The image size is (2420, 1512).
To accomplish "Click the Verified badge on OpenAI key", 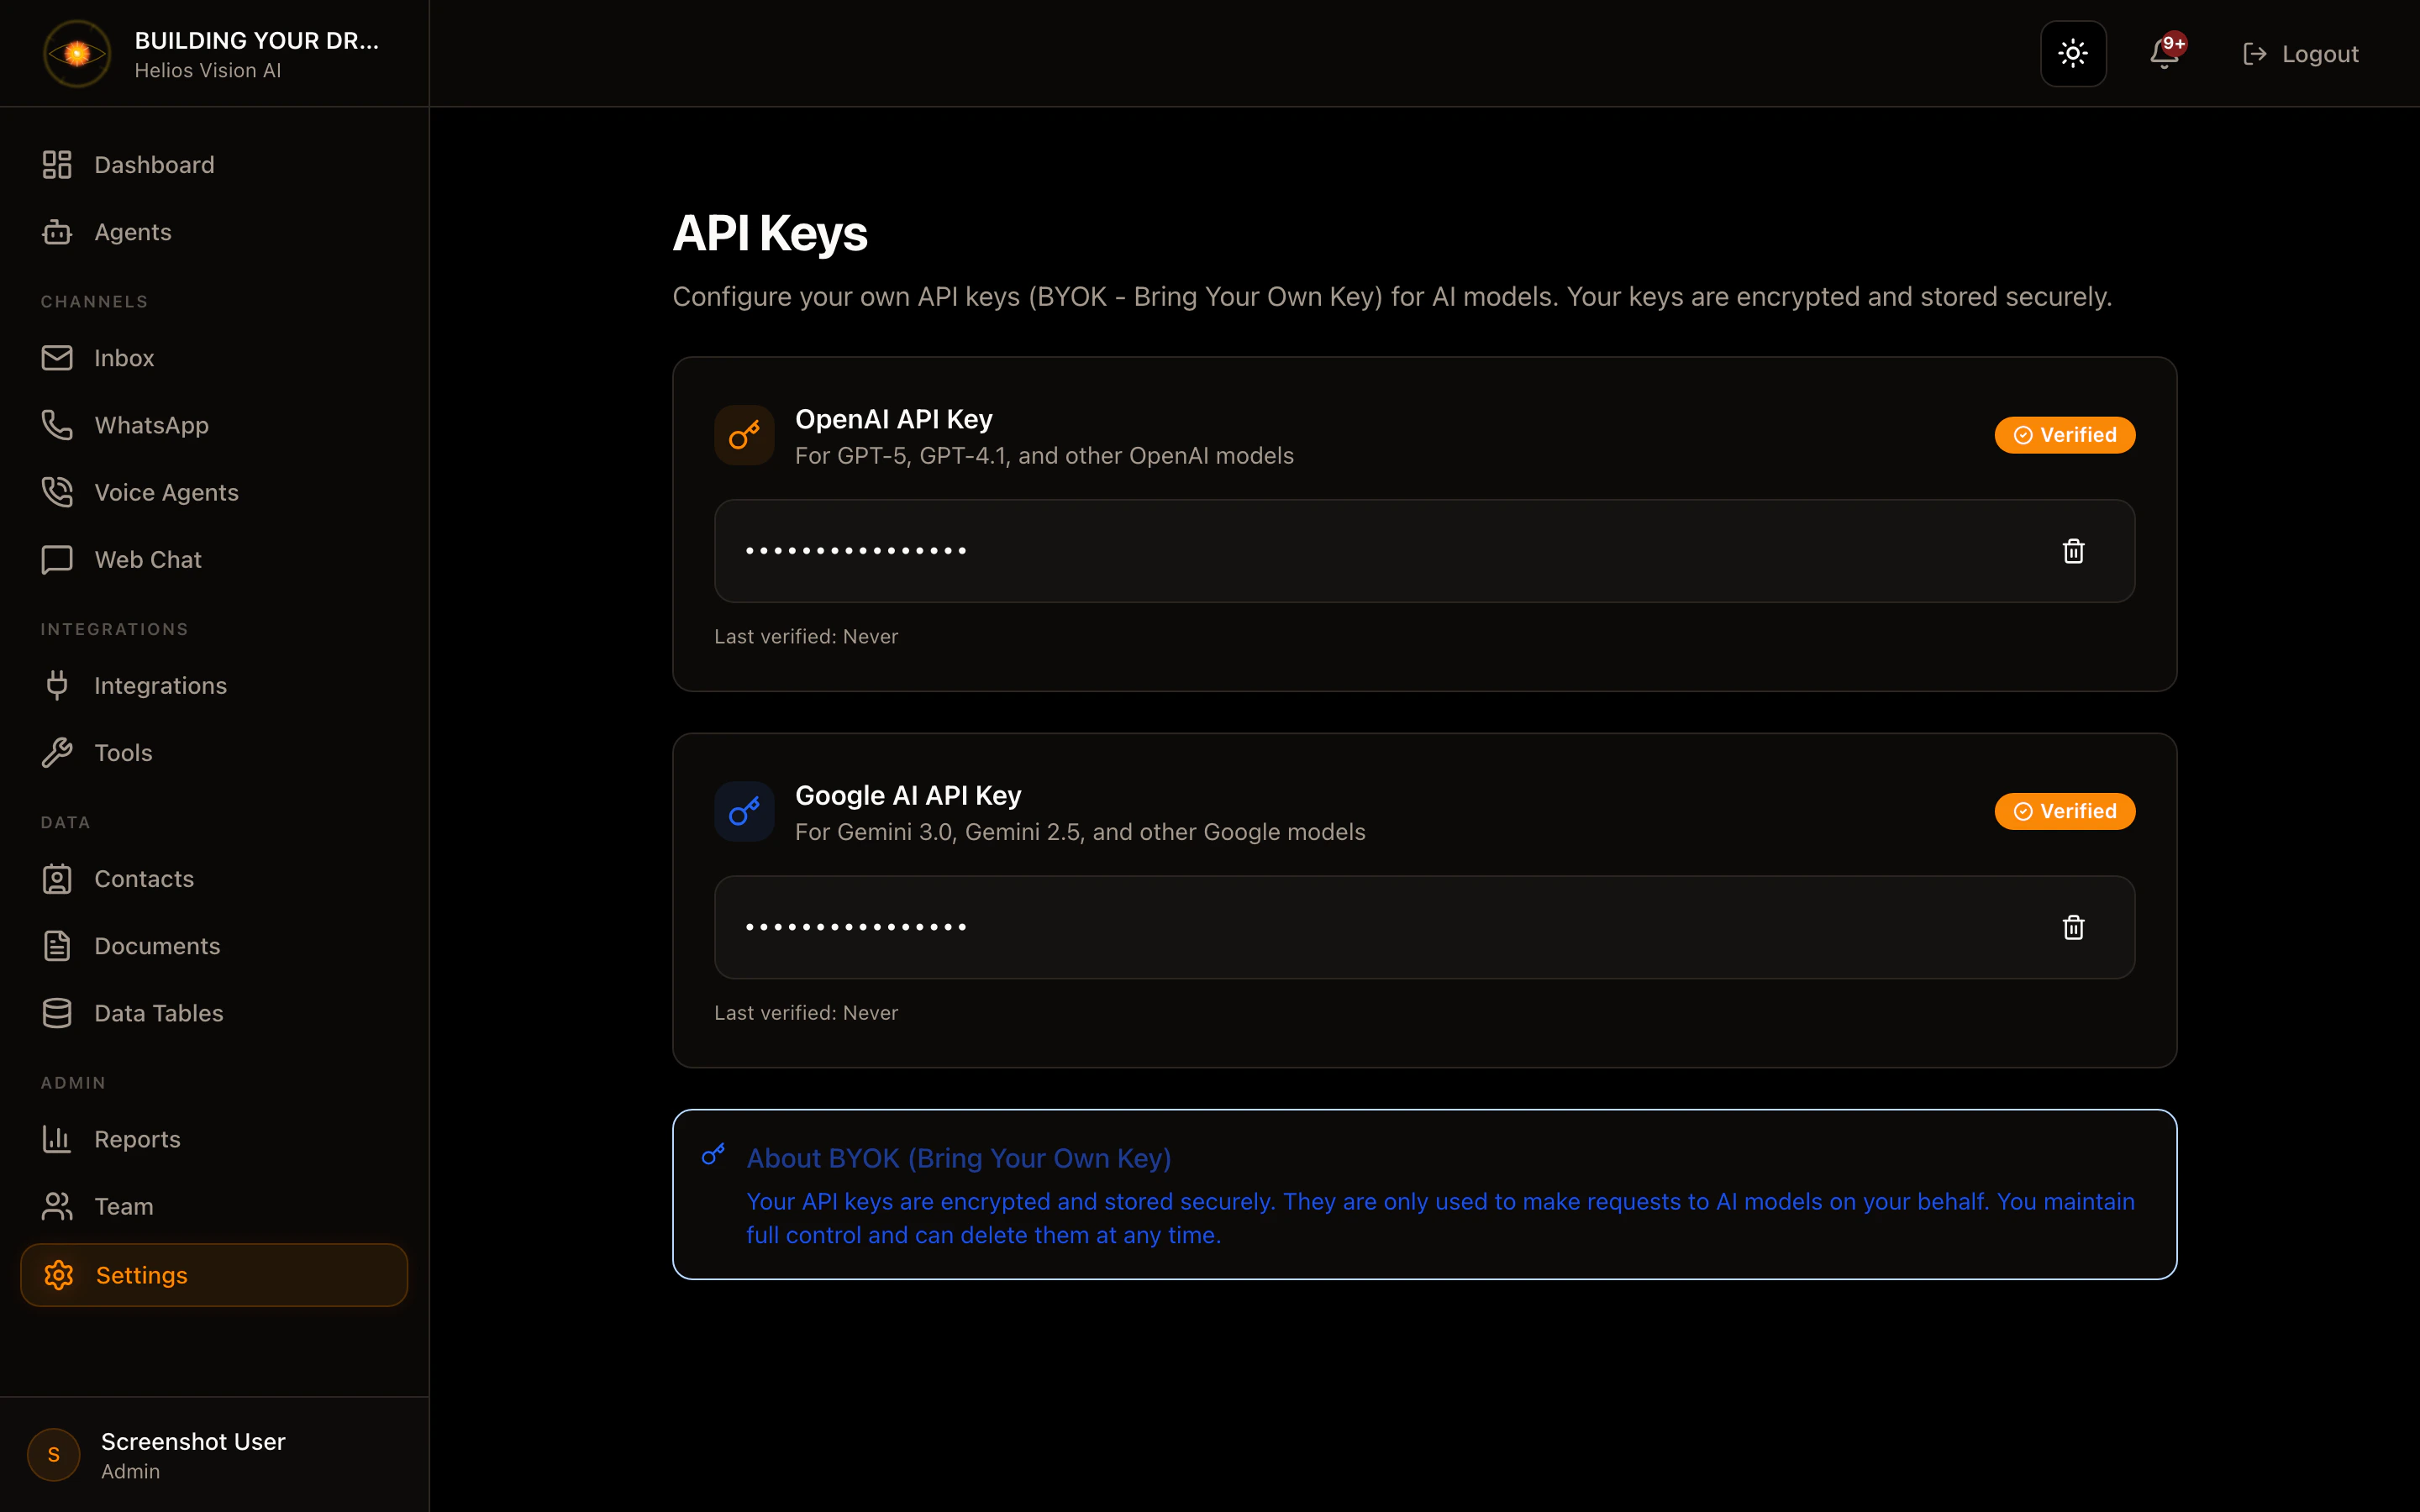I will (2064, 434).
